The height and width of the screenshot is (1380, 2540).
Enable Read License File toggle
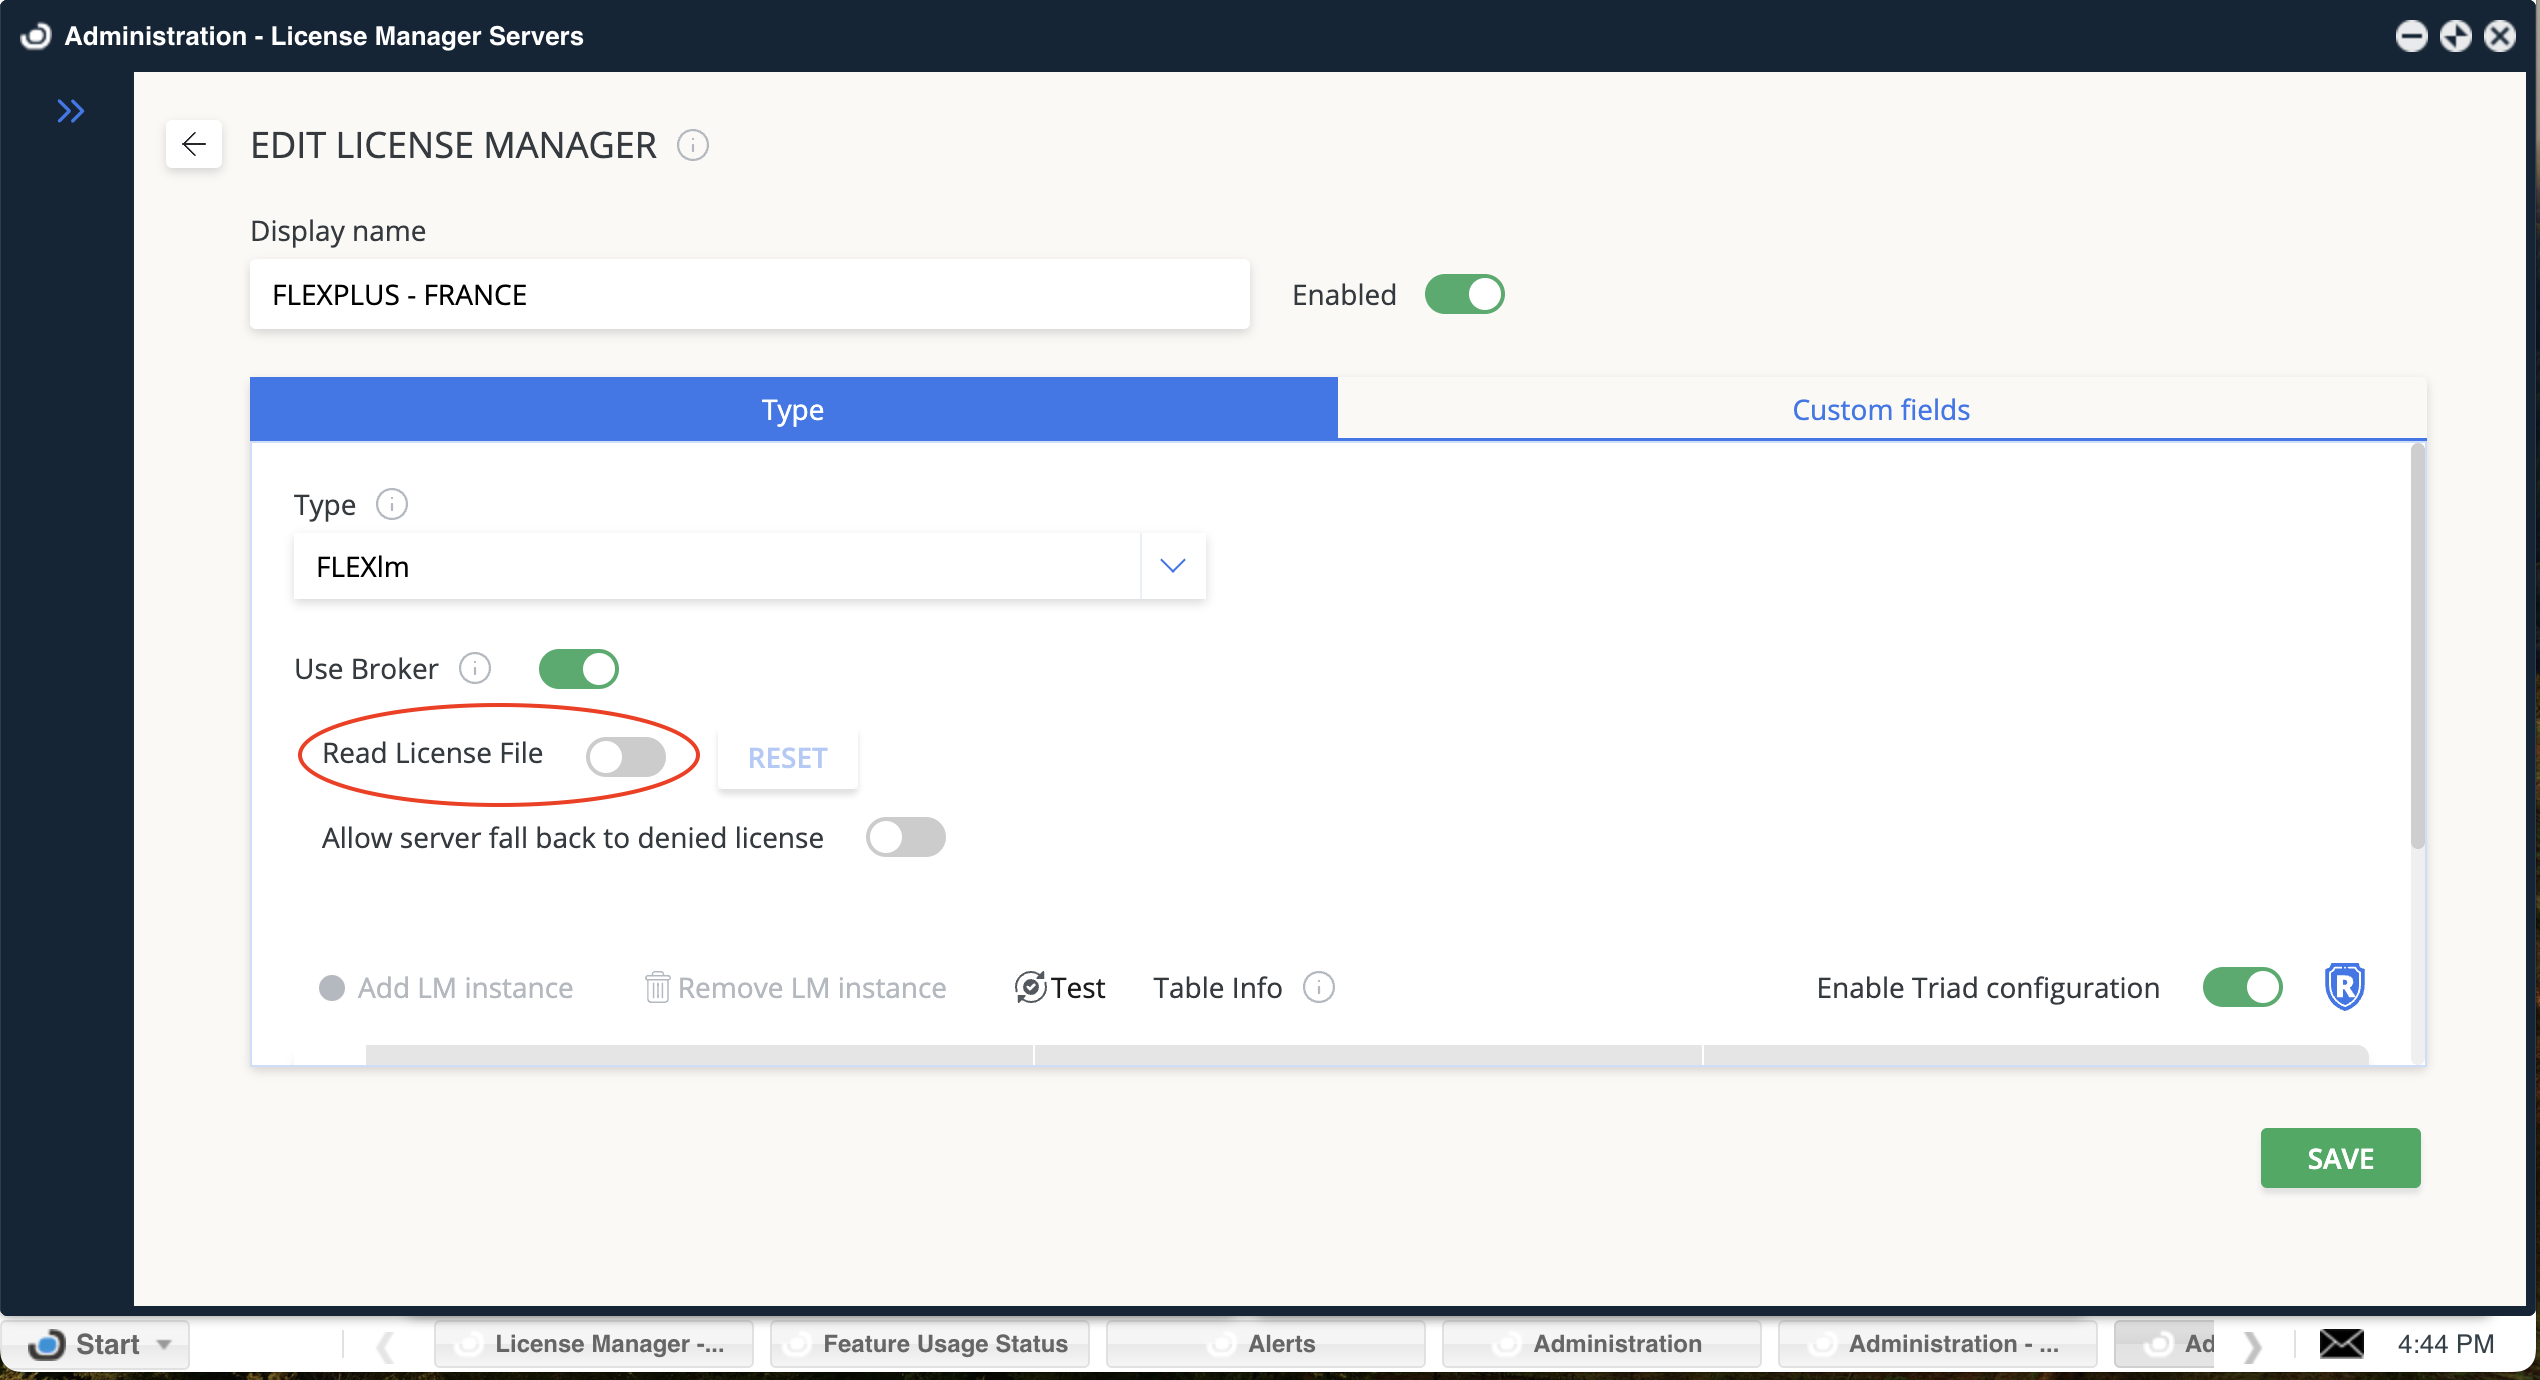(626, 756)
